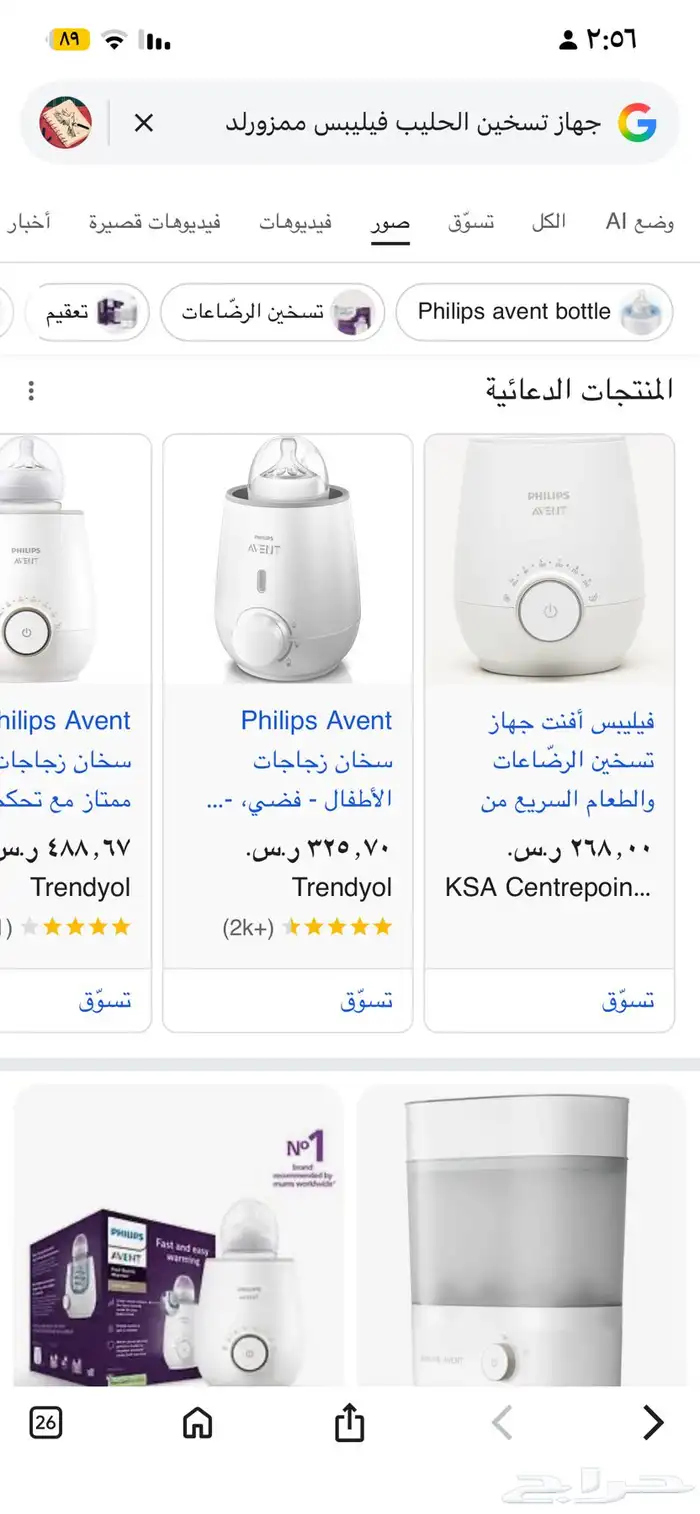Open the الكل results tab

click(x=548, y=222)
